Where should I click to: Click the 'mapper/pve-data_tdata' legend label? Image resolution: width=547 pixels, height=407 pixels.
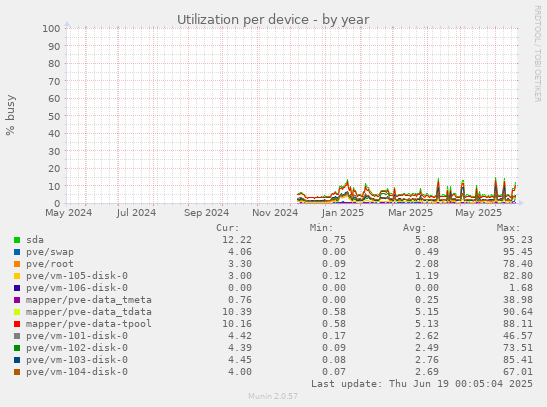click(x=89, y=312)
